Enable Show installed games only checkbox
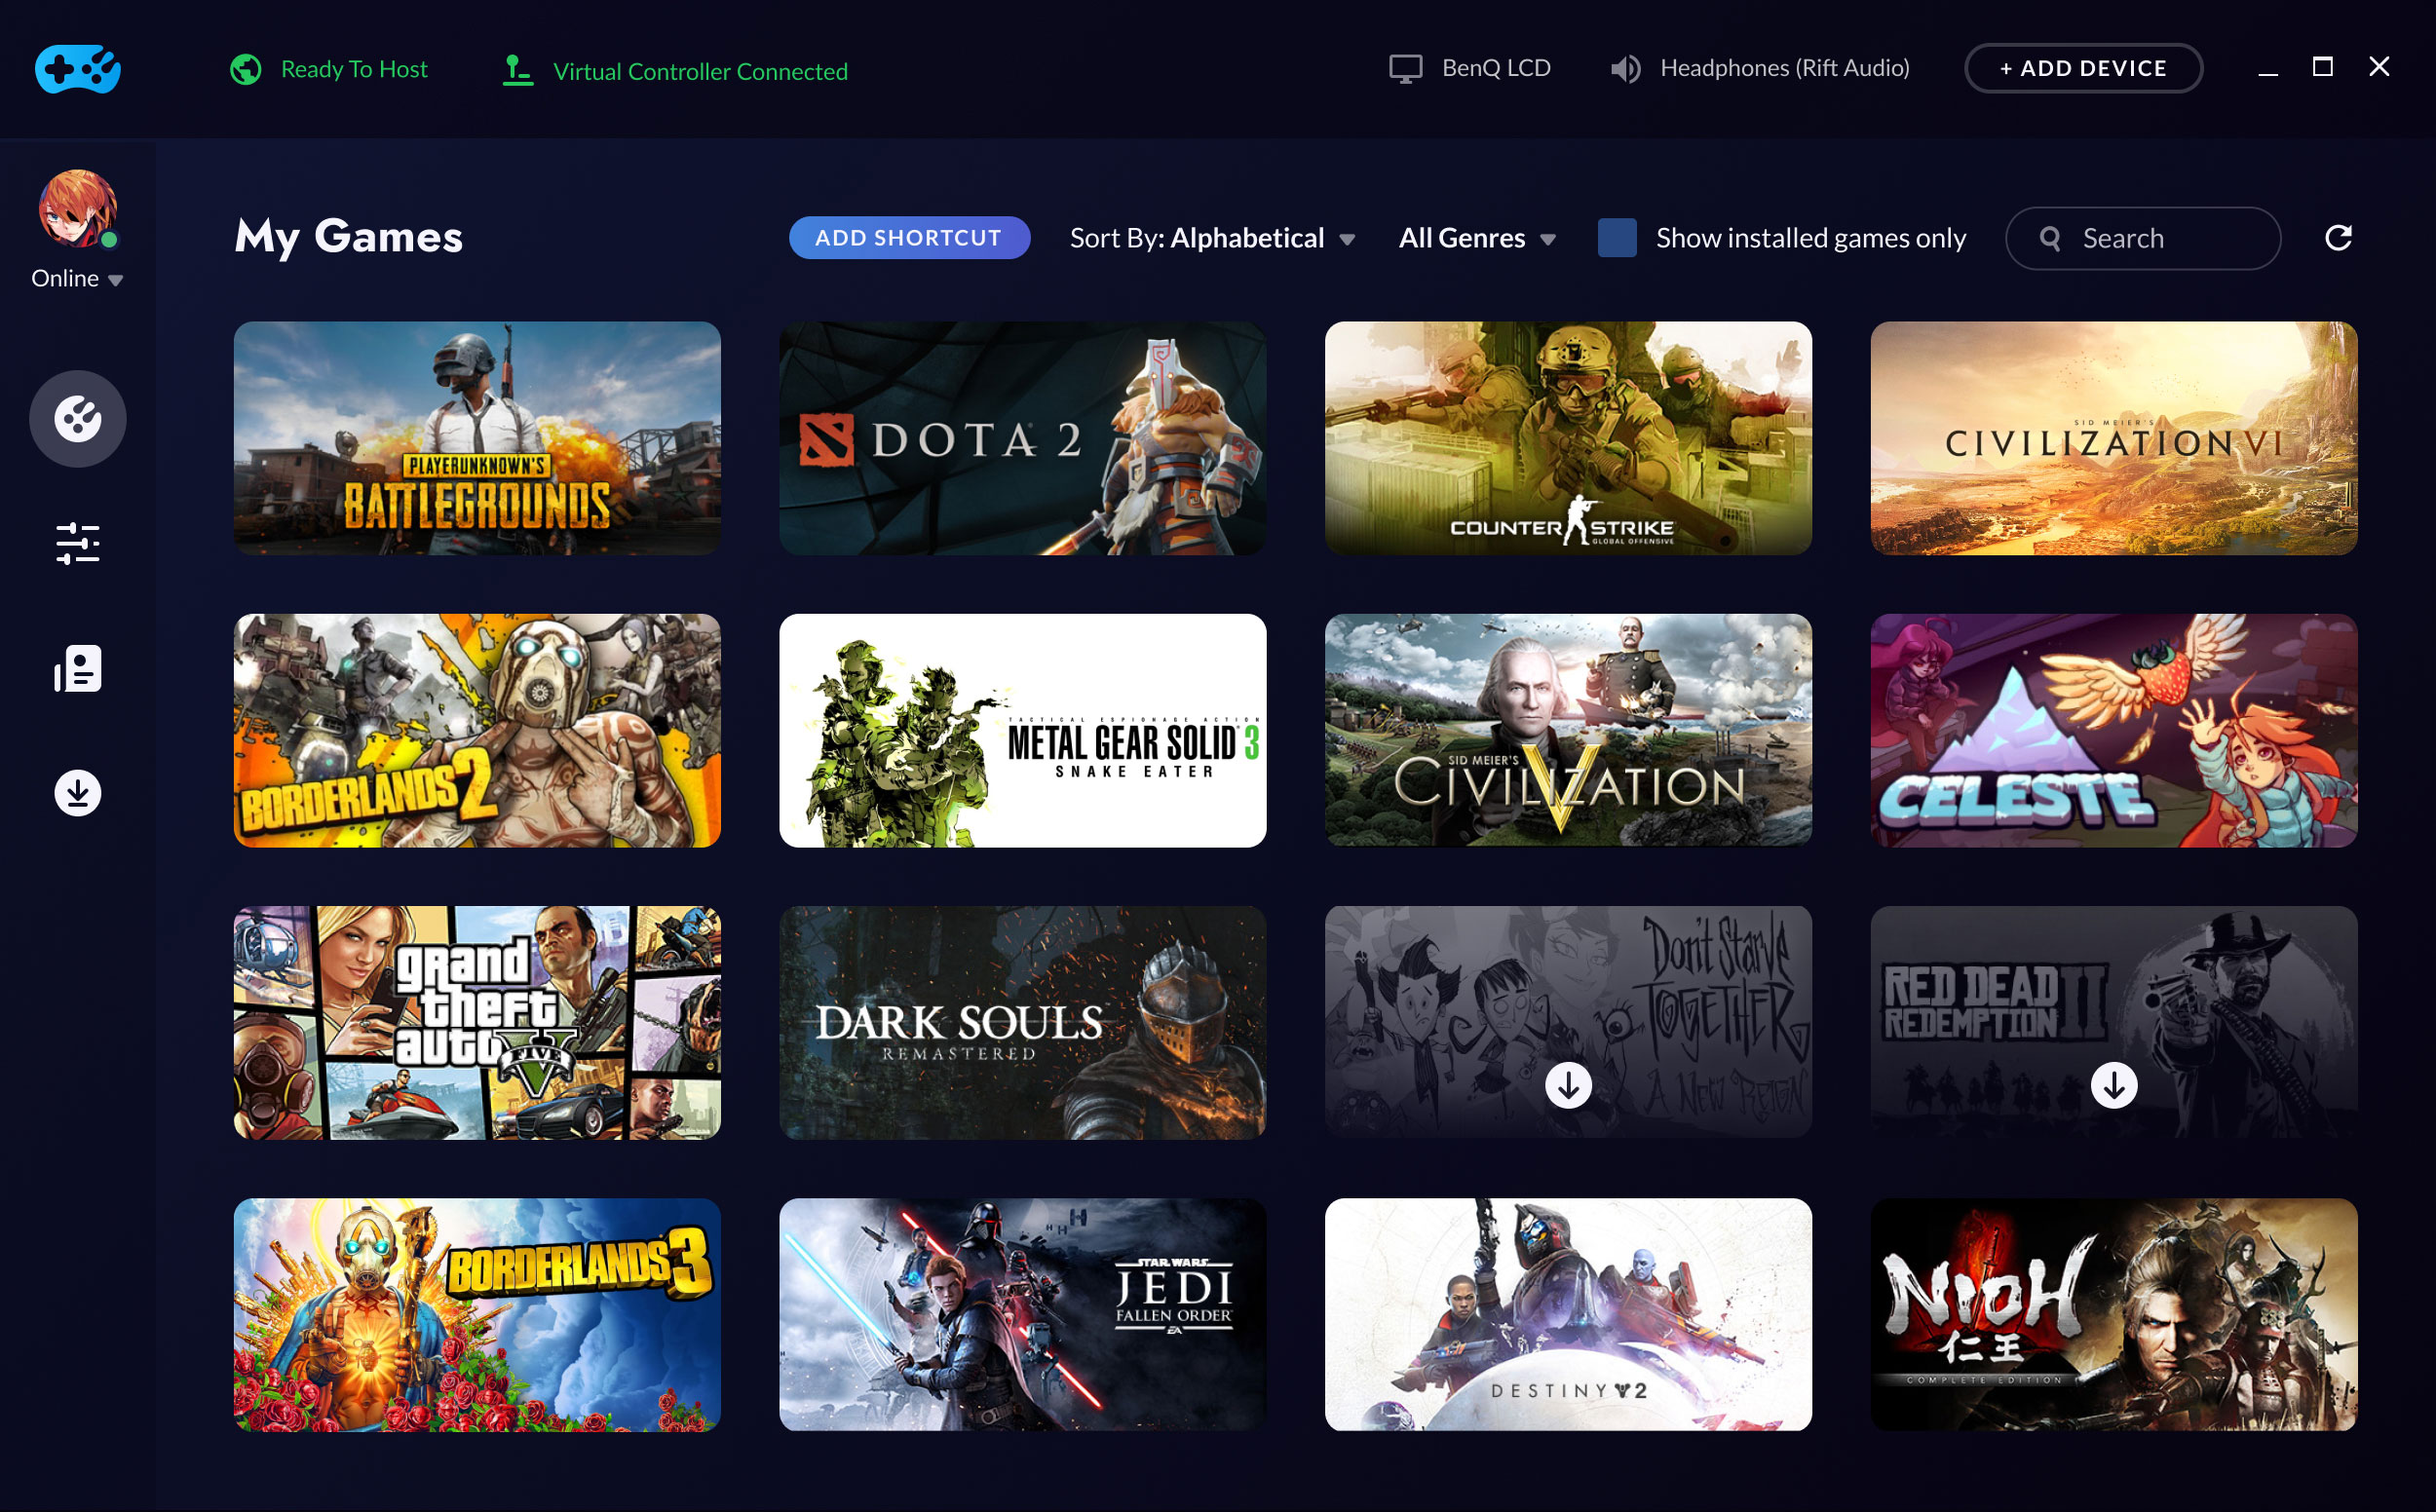2436x1512 pixels. (1617, 238)
